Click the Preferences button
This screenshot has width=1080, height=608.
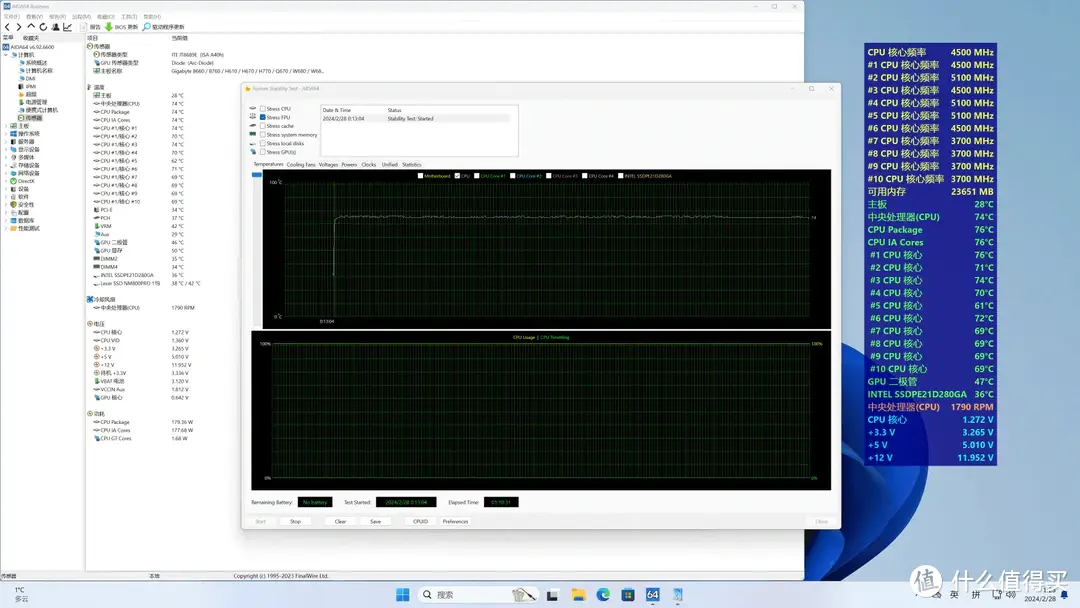tap(455, 521)
